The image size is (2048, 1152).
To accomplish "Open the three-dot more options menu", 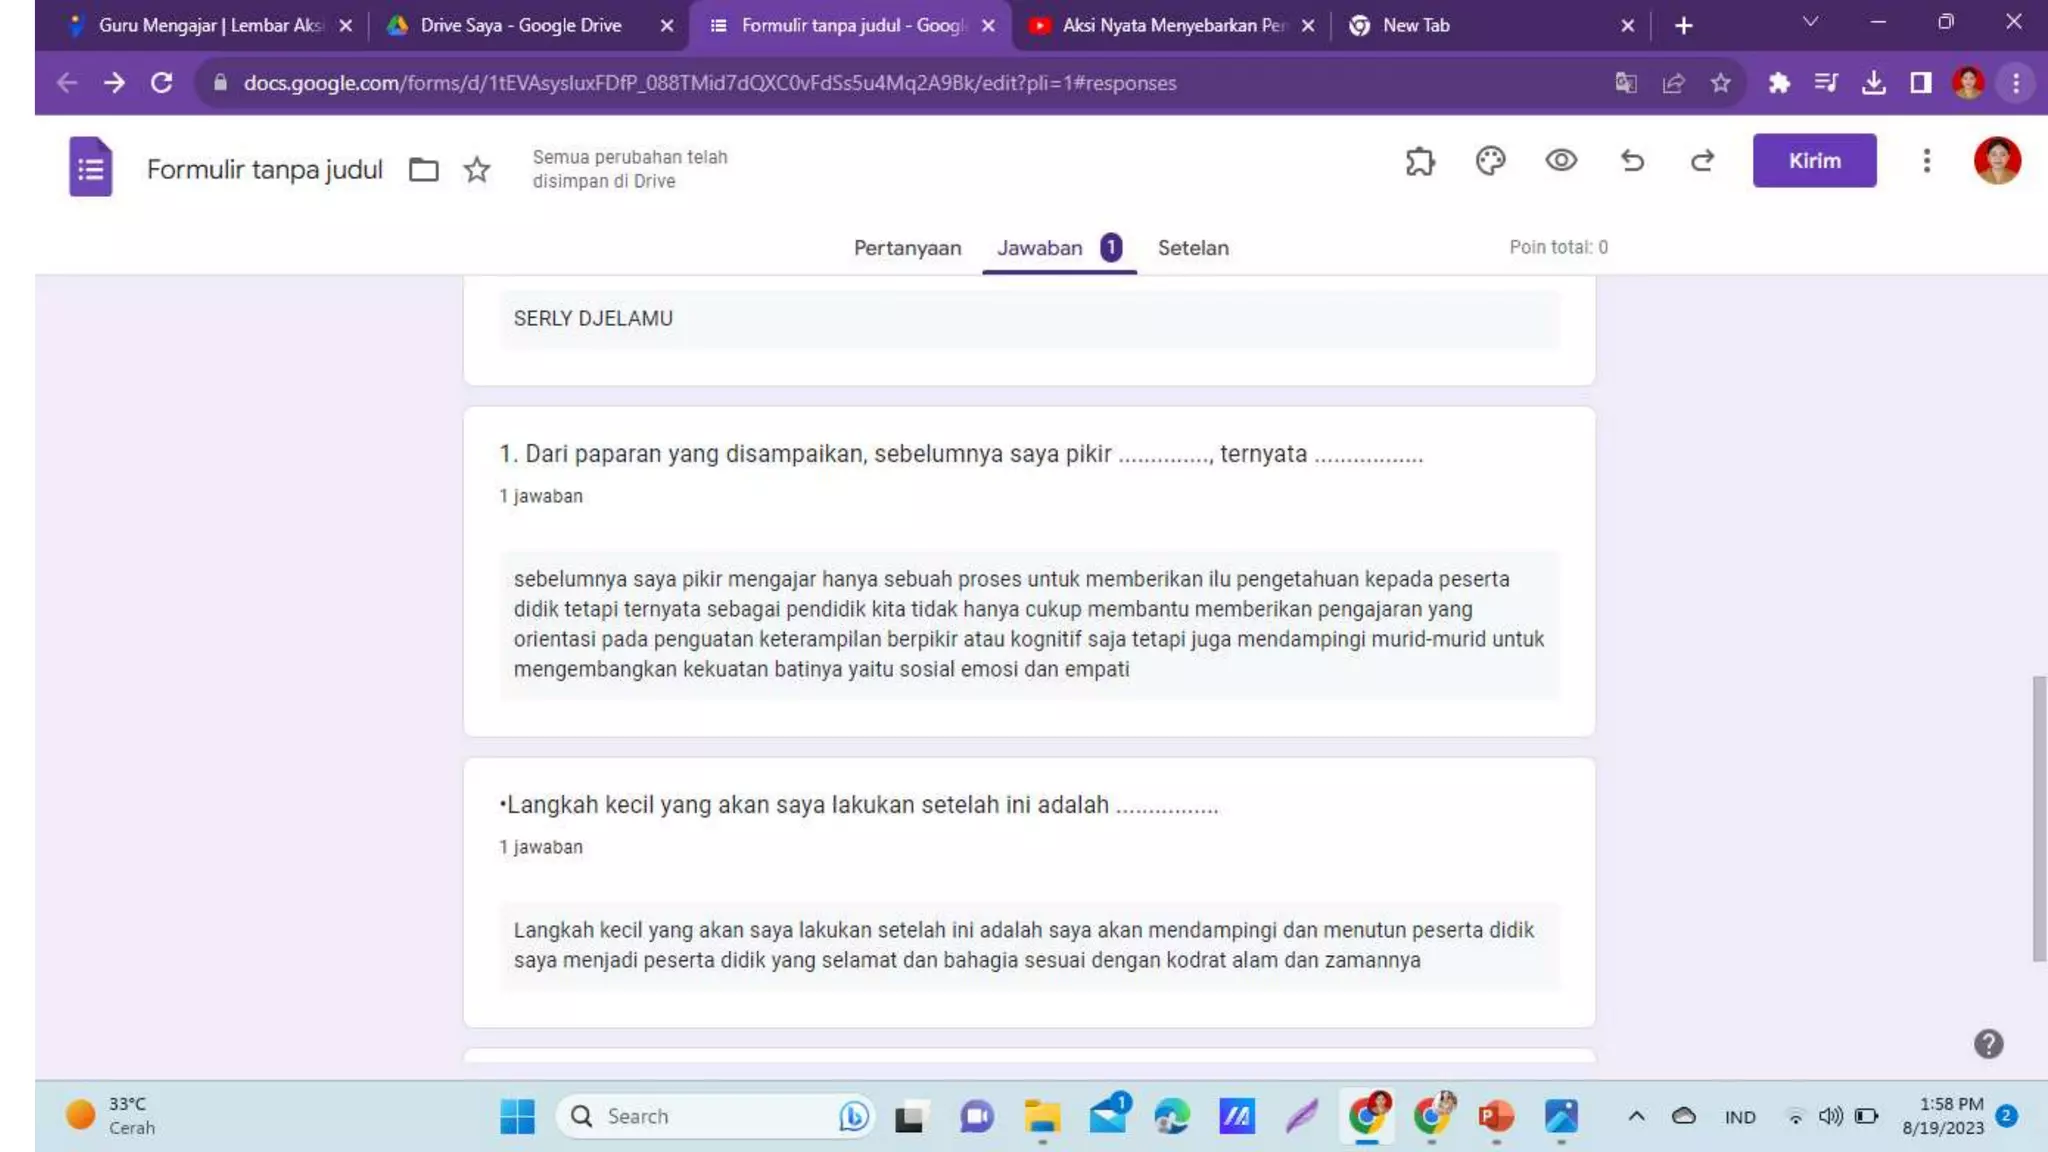I will coord(1926,161).
